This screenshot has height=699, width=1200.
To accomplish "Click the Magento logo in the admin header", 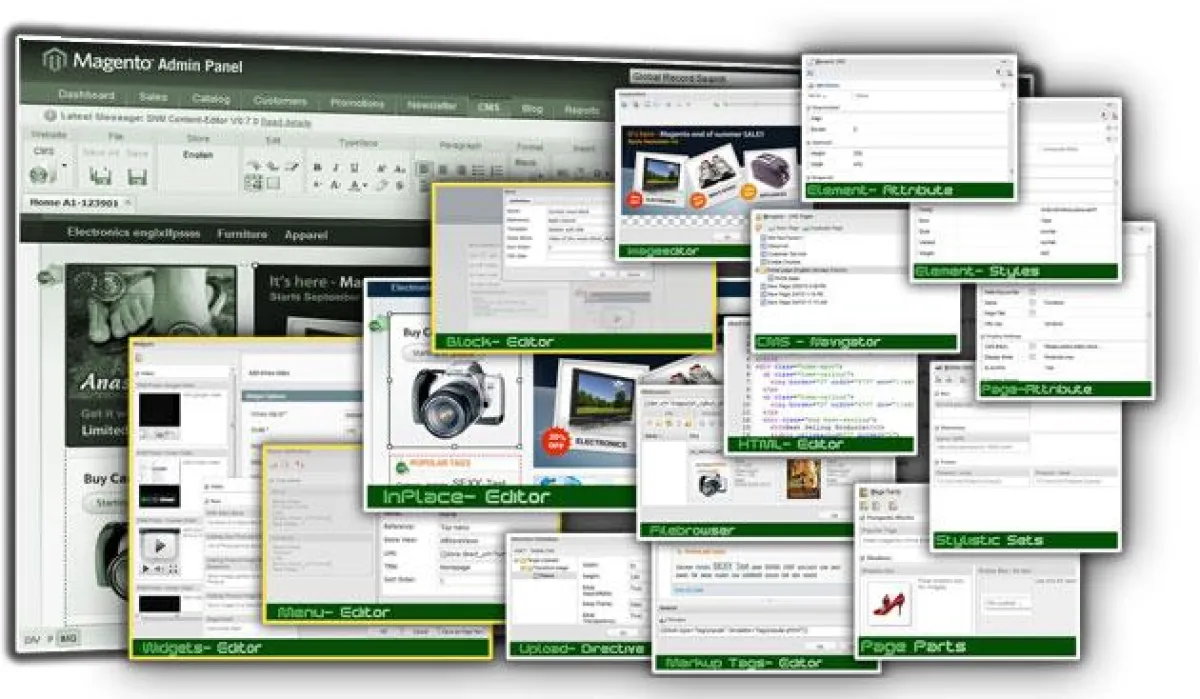I will [56, 60].
